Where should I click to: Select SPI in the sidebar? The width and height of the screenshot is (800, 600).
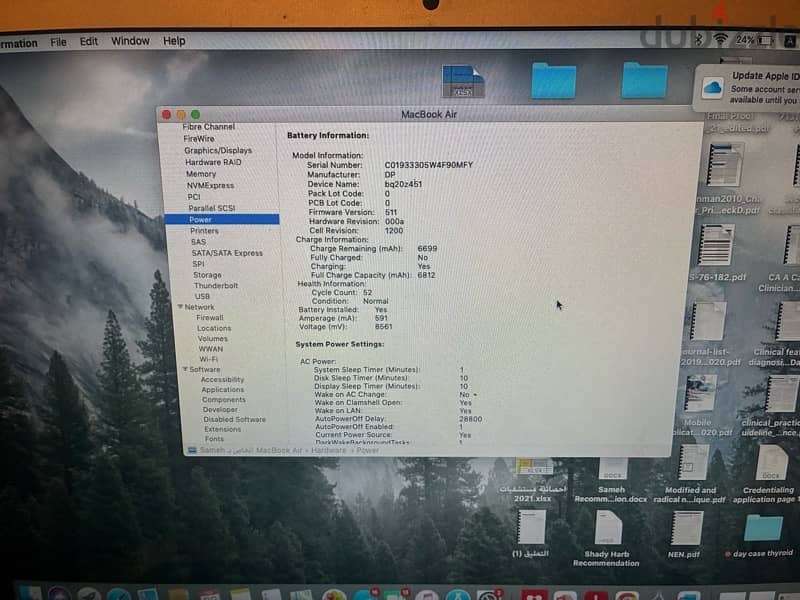198,264
